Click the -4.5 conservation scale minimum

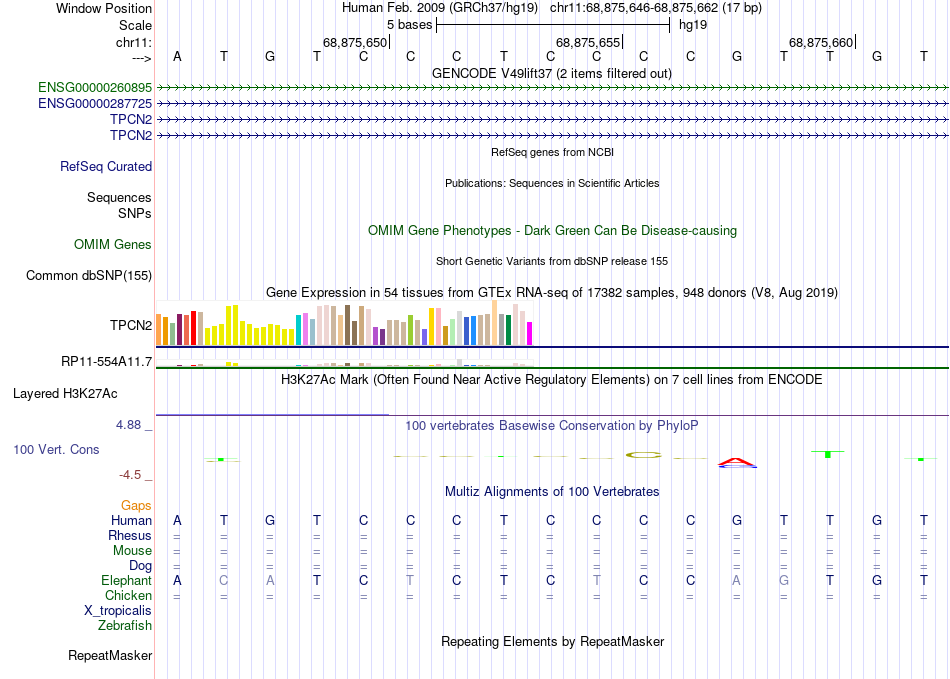[130, 475]
